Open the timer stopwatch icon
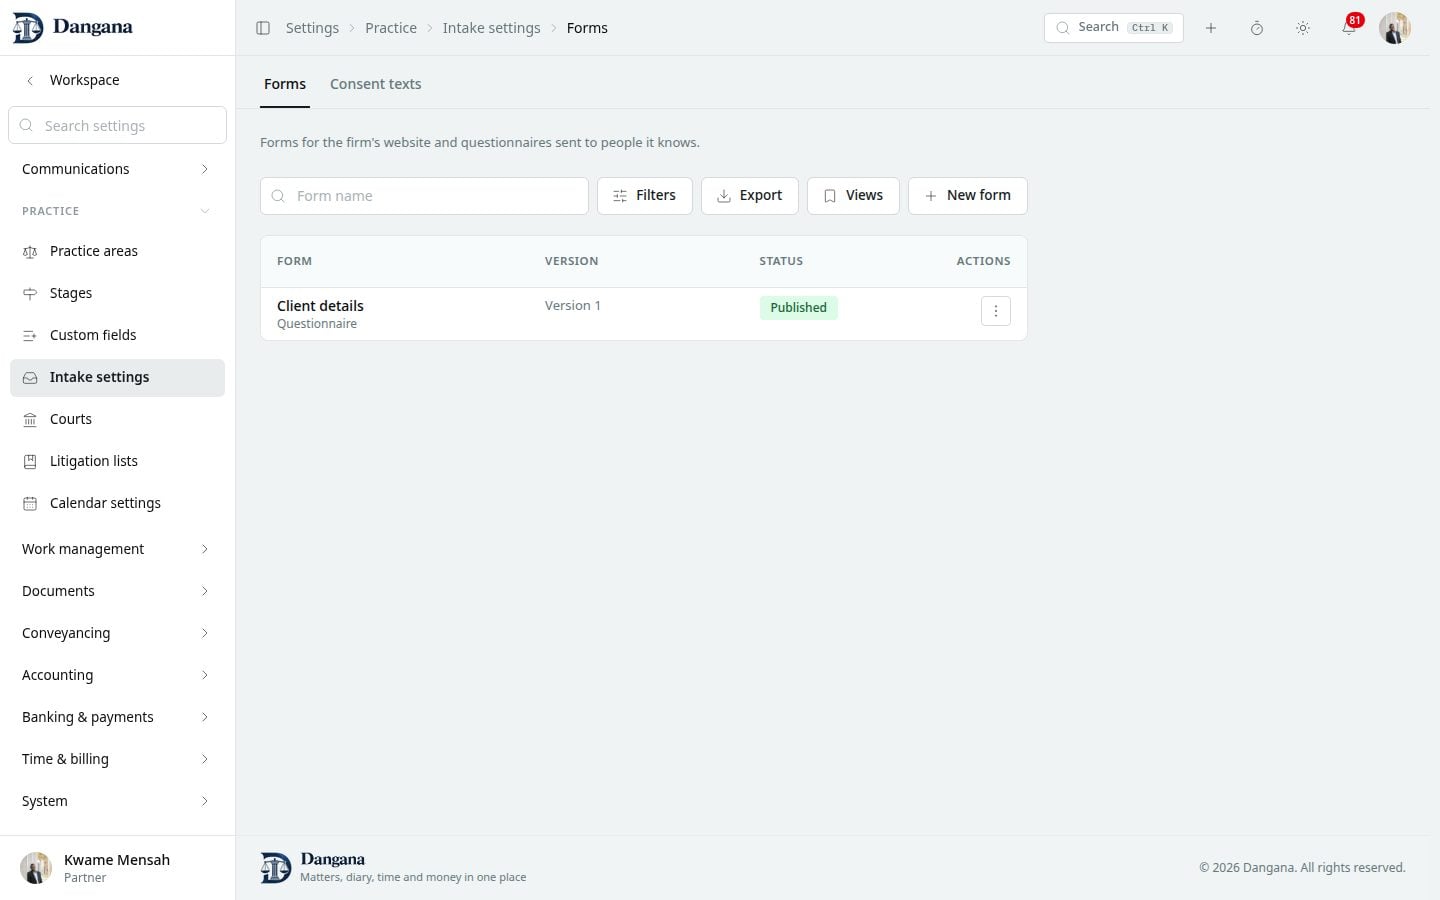Viewport: 1440px width, 900px height. 1257,28
